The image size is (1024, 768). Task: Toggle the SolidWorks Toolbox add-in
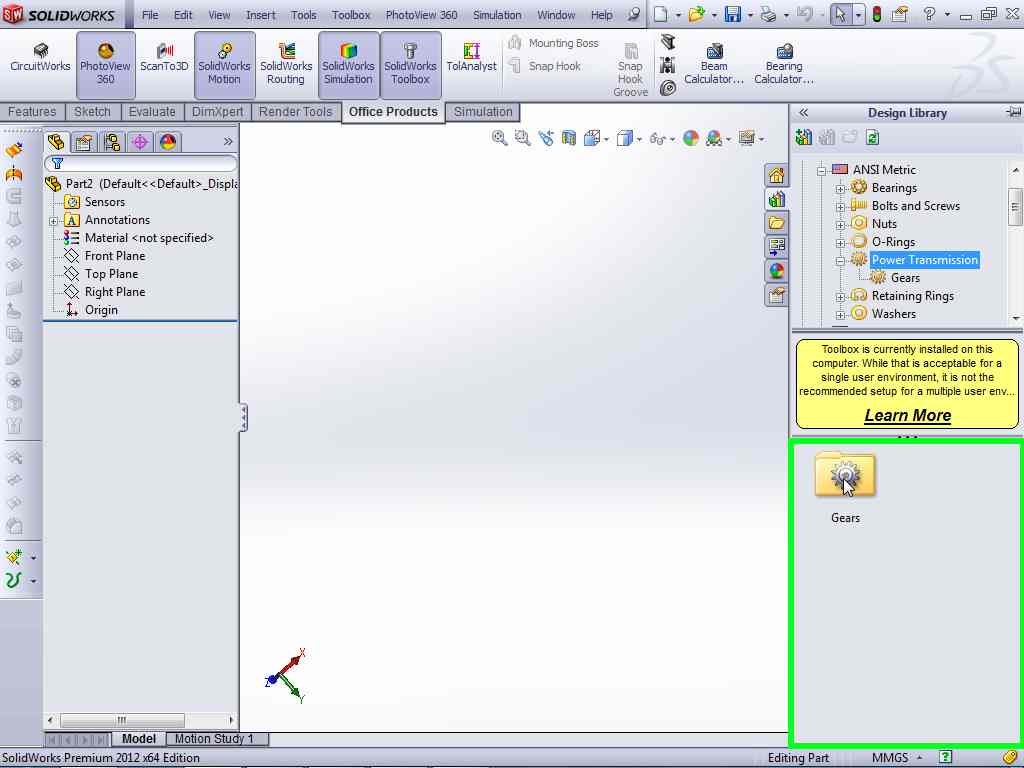point(410,65)
